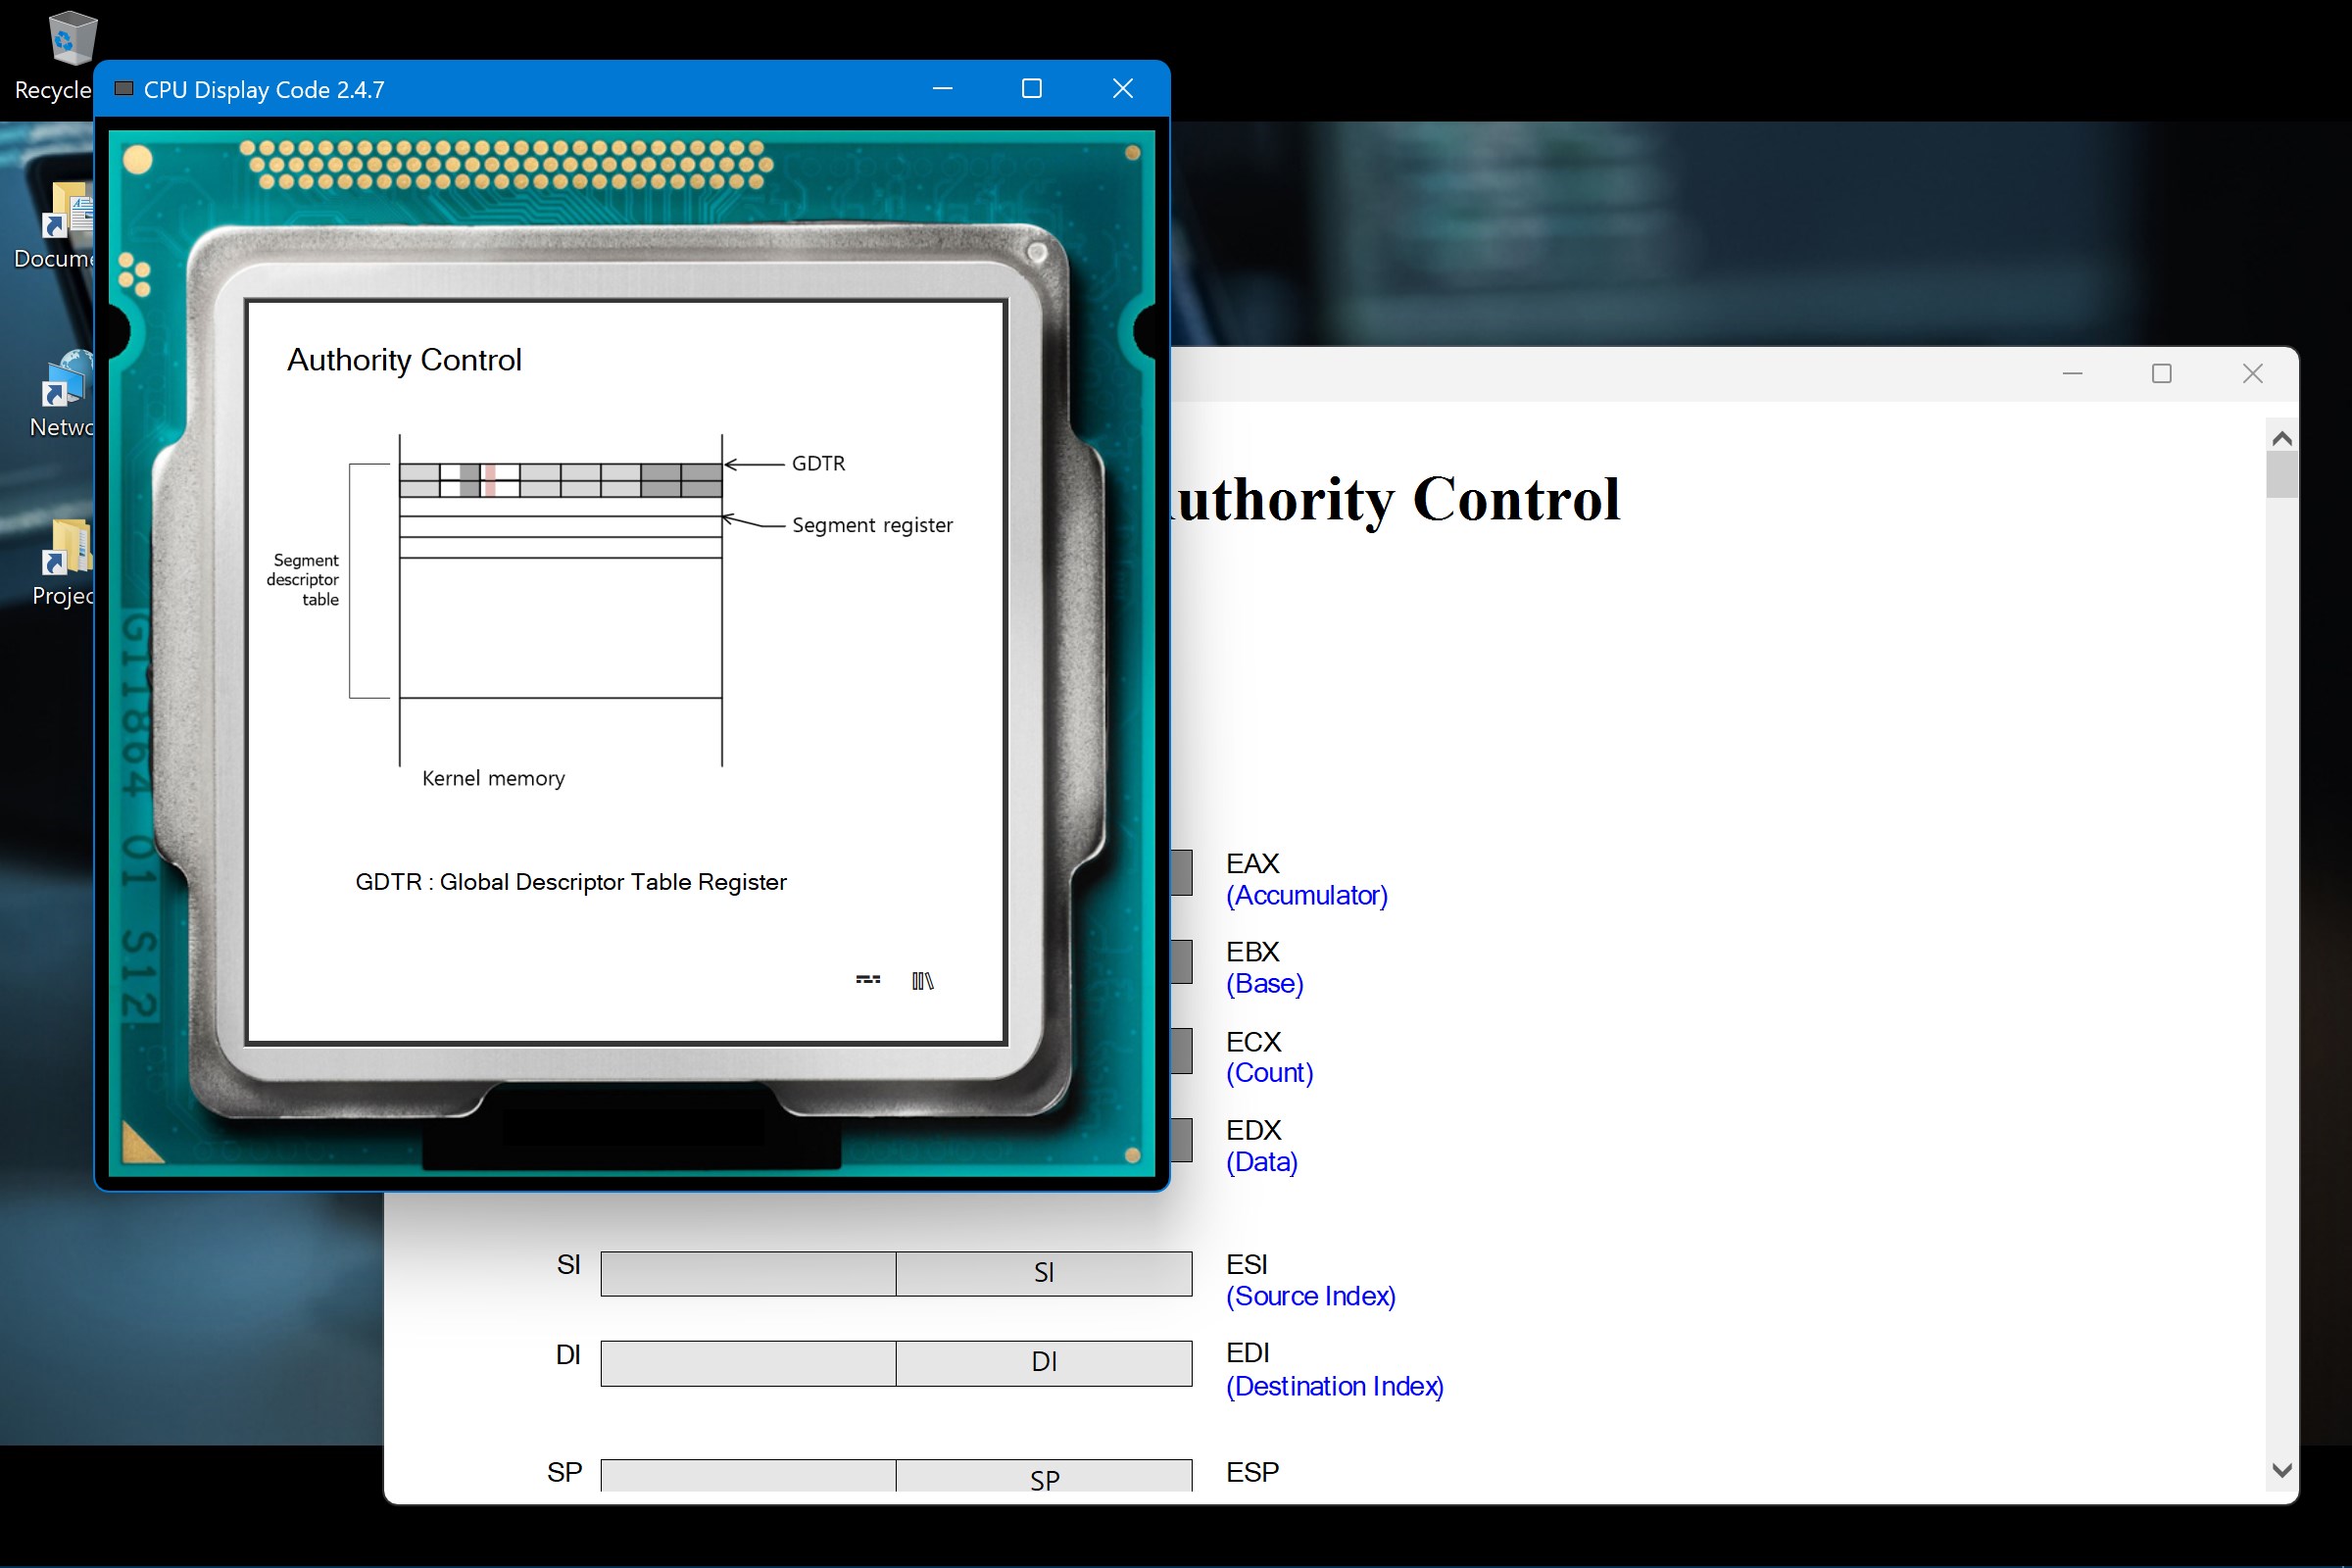Click the books library icon in CPU display
This screenshot has height=1568, width=2352.
coord(922,981)
